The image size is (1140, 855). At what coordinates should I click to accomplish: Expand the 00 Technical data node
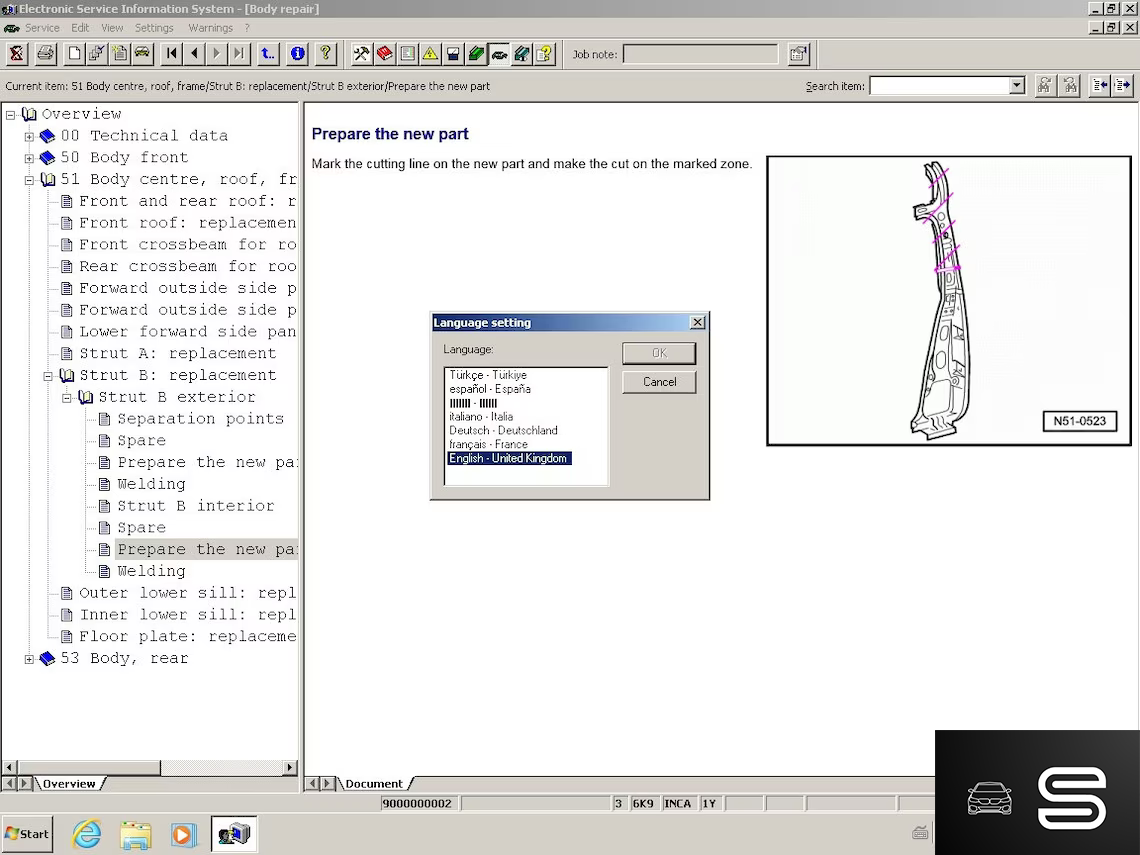pos(29,136)
